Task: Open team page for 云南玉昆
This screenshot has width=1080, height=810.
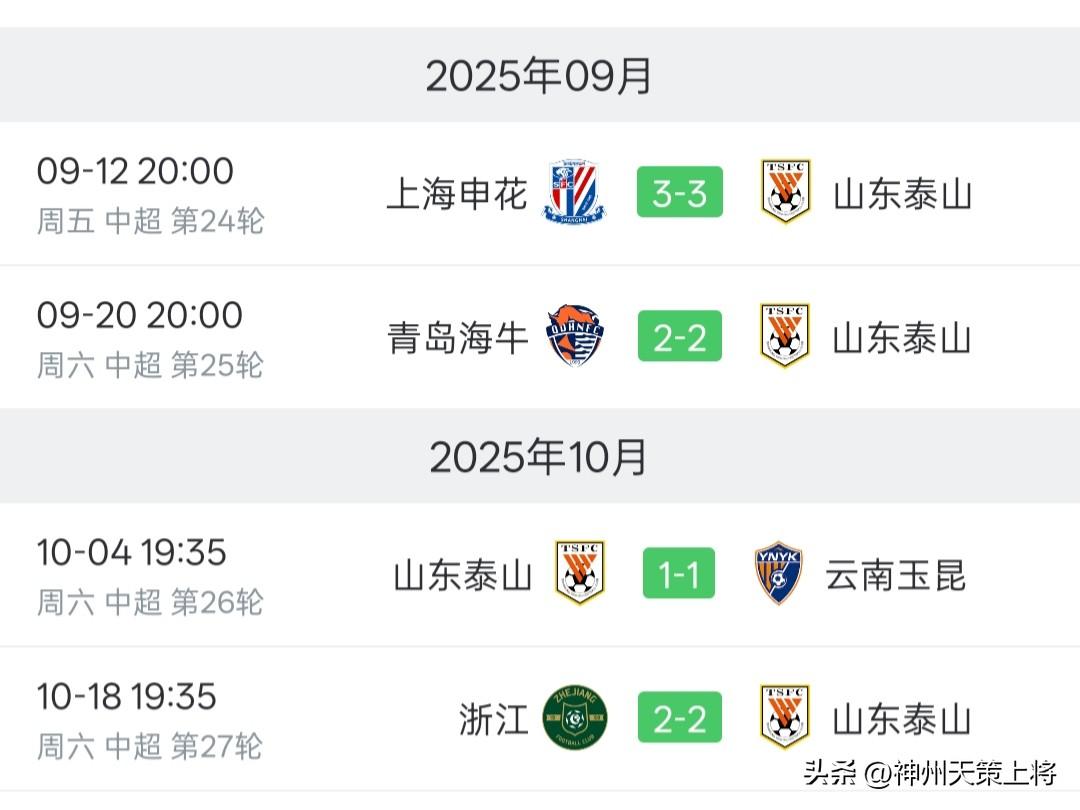Action: click(895, 575)
